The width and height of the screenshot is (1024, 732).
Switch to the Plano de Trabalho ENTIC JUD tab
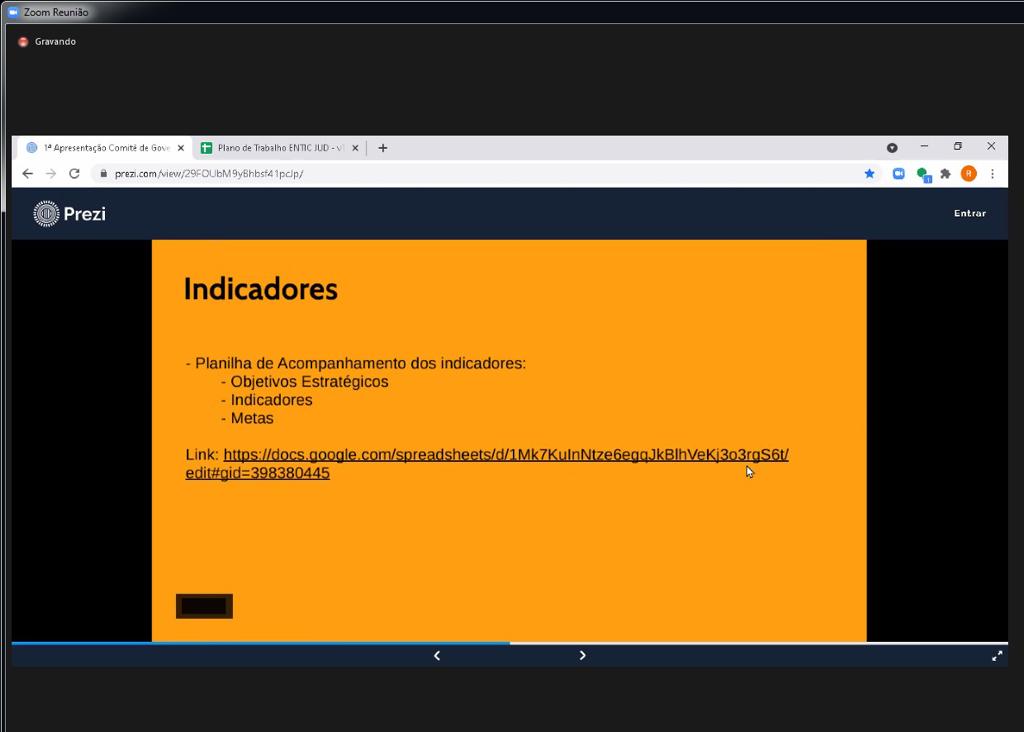275,148
